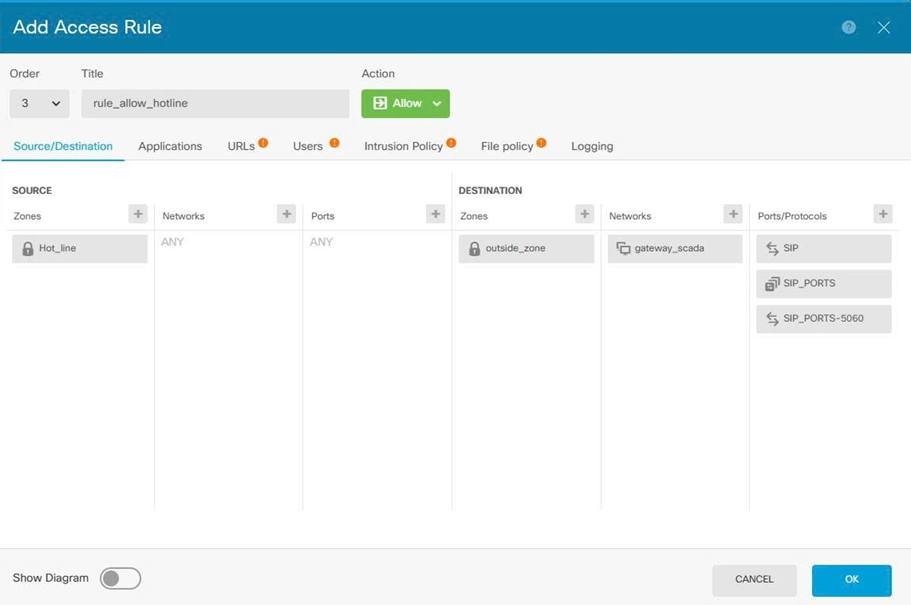The width and height of the screenshot is (911, 605).
Task: Select the File policy tab
Action: (507, 146)
